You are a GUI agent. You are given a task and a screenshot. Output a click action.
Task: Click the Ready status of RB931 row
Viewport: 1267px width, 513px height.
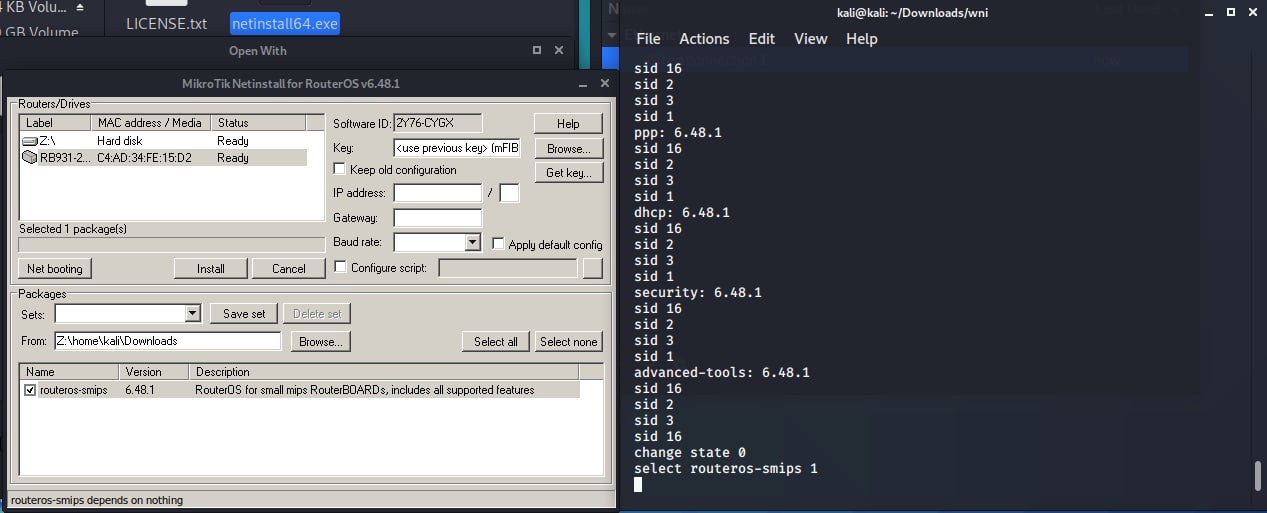click(233, 158)
